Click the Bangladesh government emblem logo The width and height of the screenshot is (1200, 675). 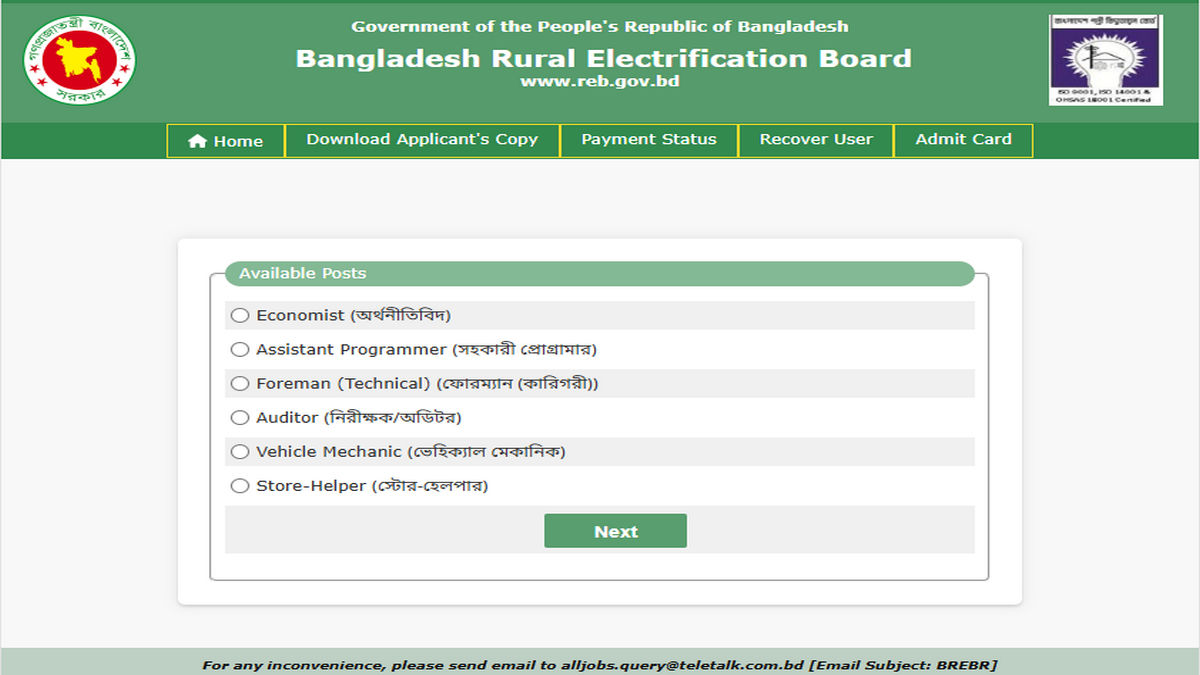[80, 60]
